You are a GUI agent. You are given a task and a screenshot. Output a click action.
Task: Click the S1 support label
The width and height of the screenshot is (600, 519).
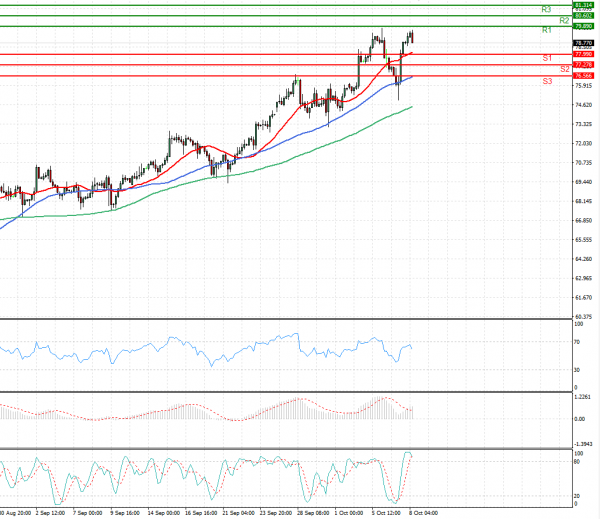[547, 58]
